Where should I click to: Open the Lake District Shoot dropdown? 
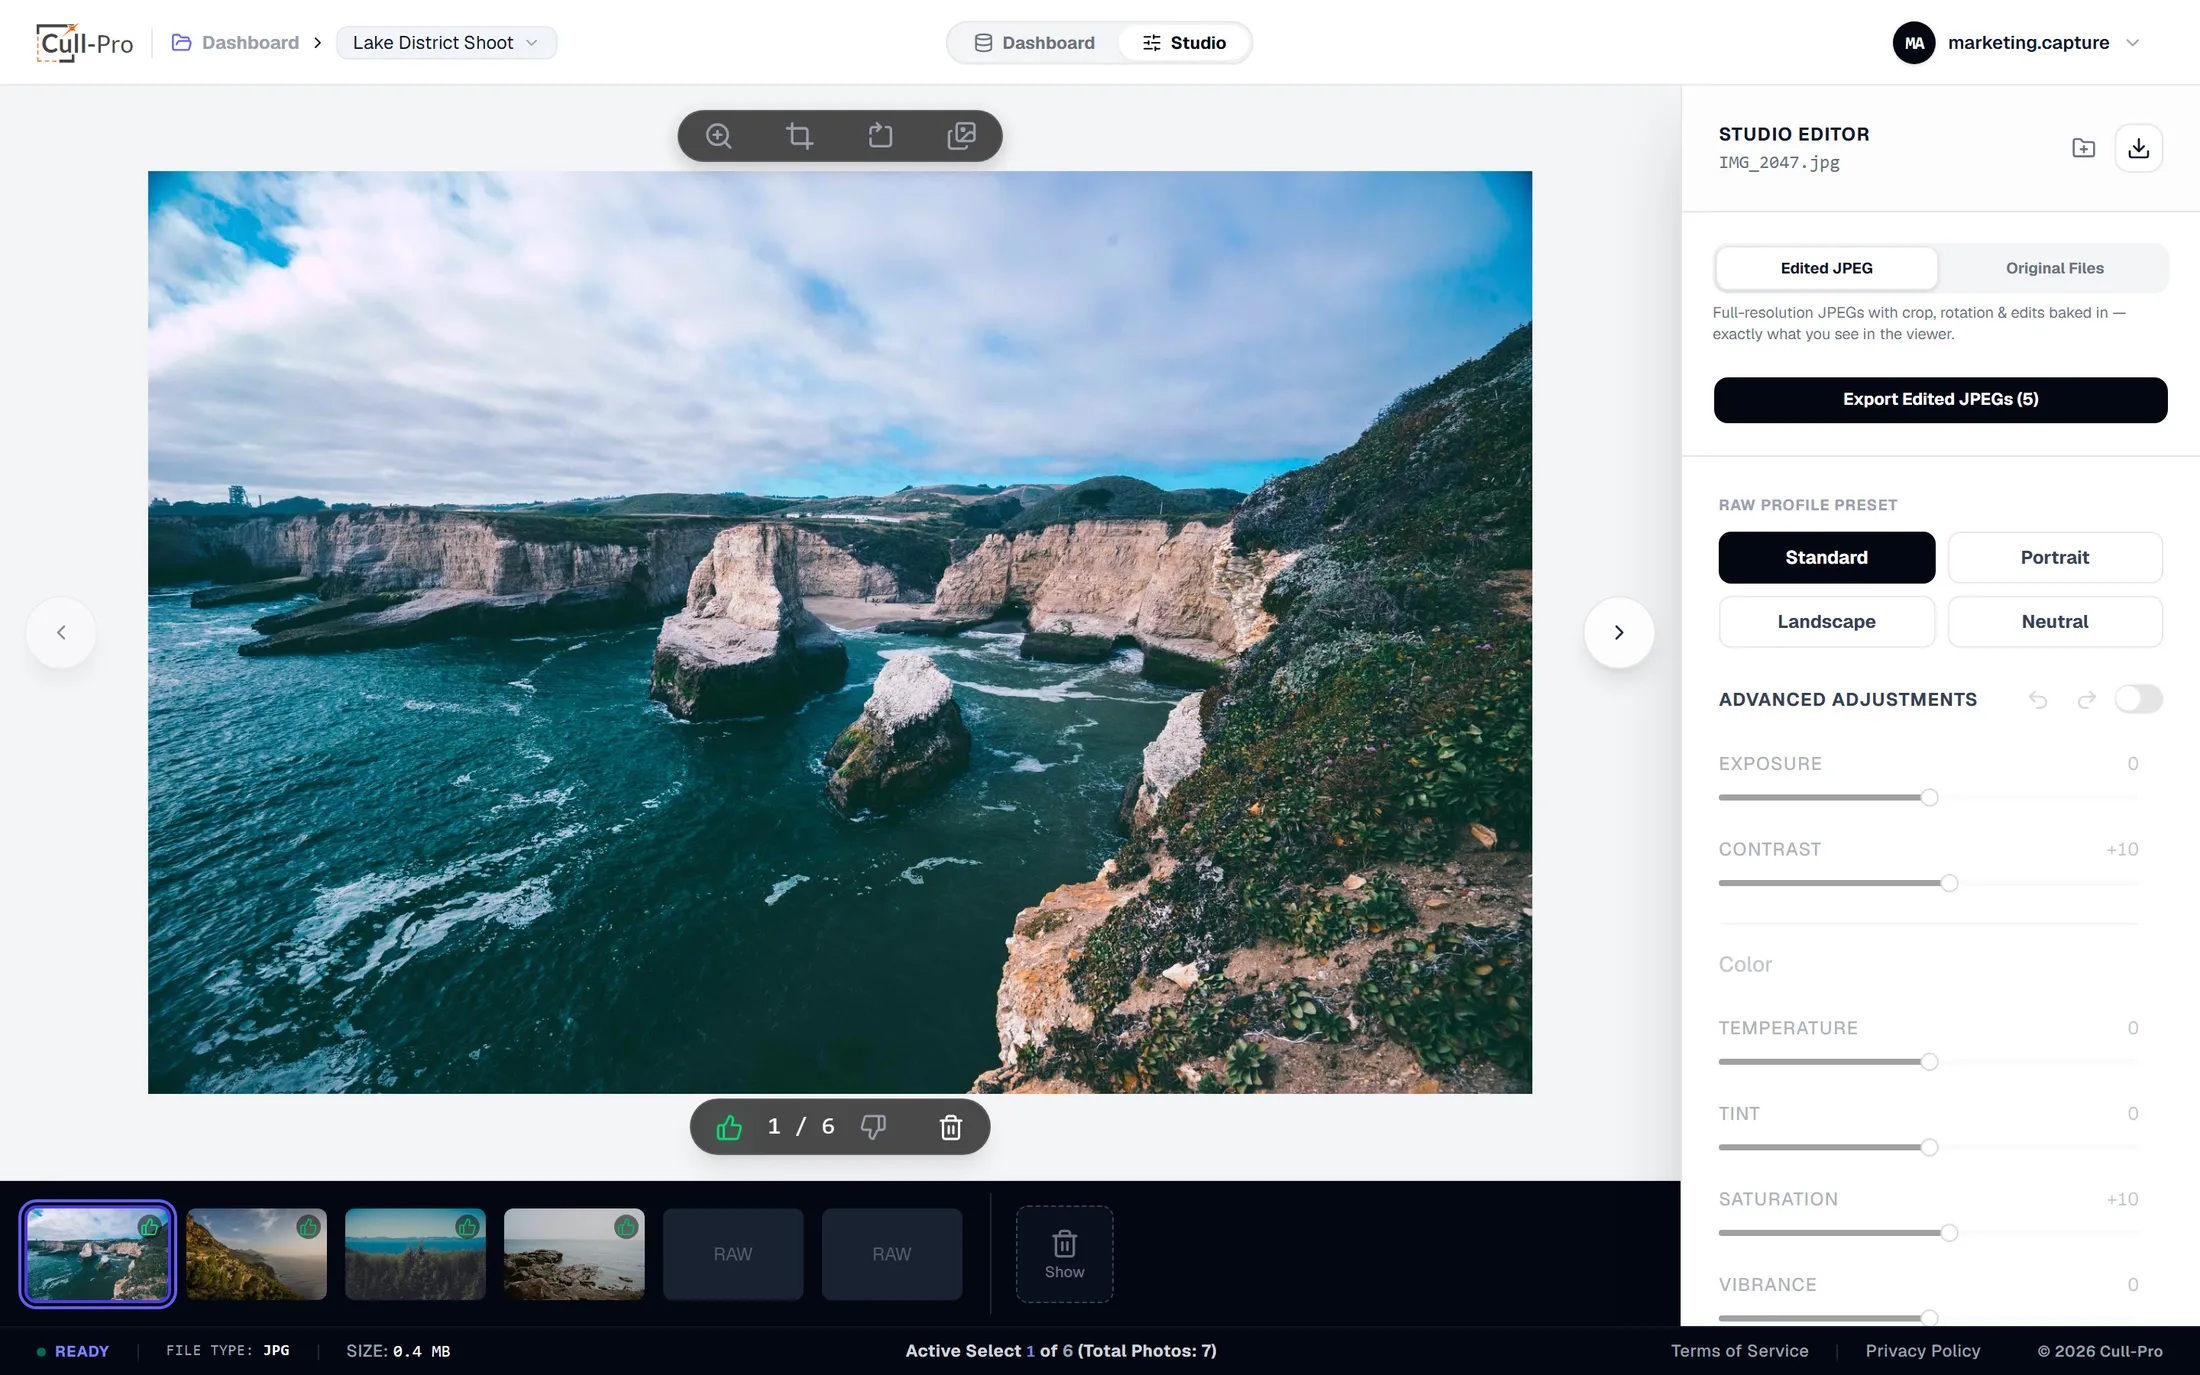pyautogui.click(x=446, y=43)
